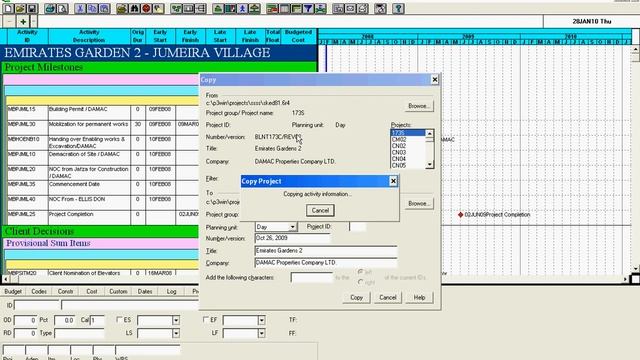Click the activity ID input field in the bottom form

point(37,305)
